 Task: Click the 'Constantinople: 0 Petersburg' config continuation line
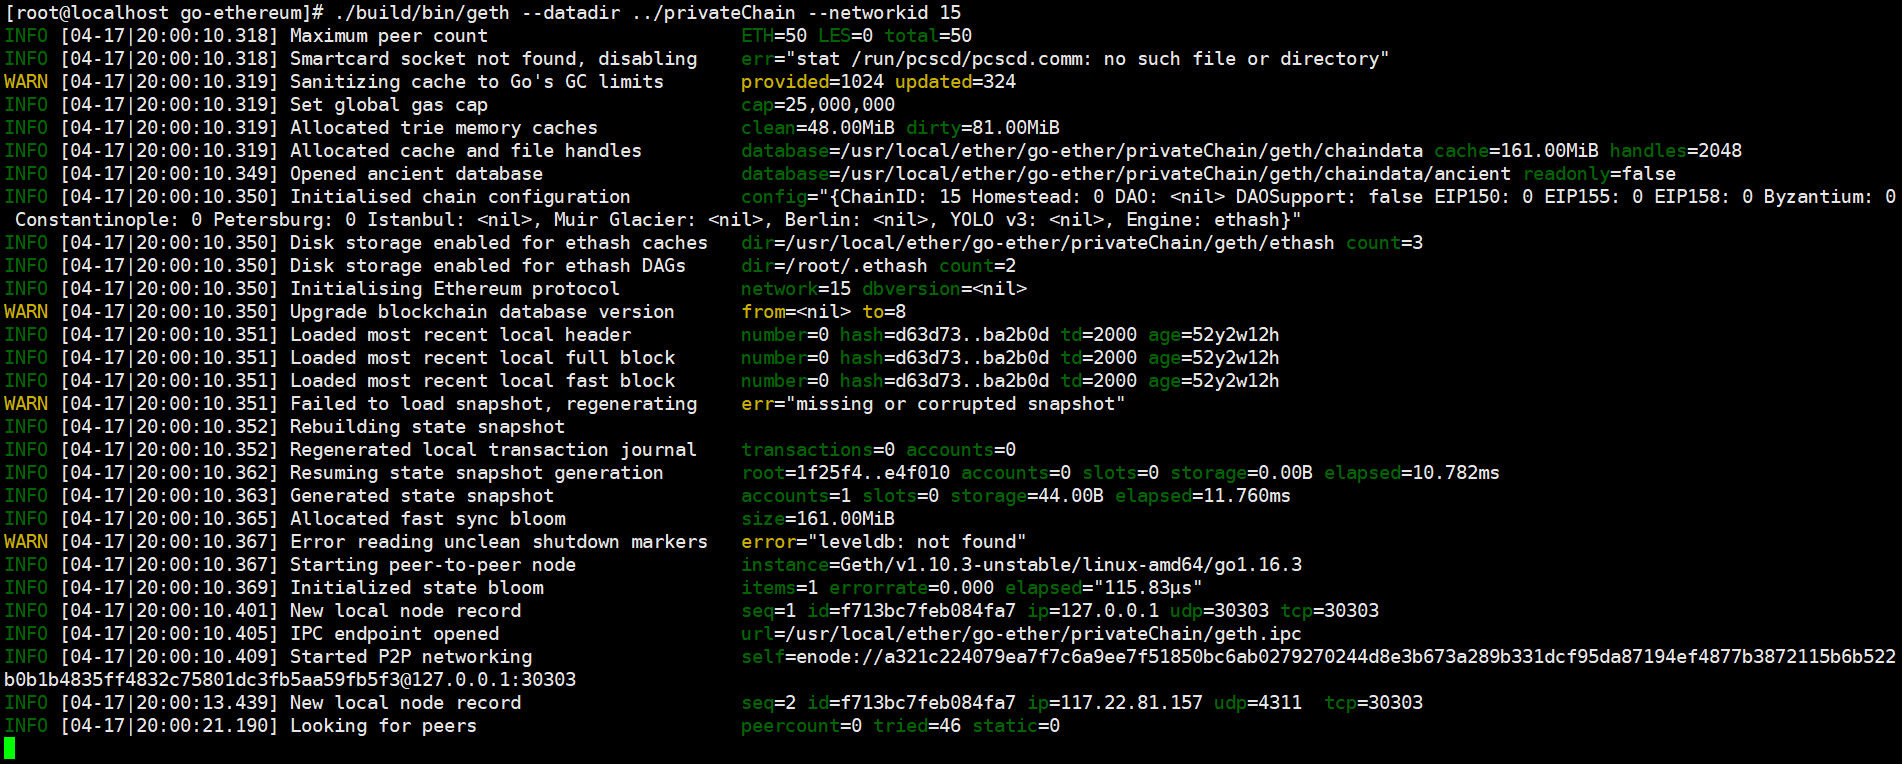click(658, 220)
